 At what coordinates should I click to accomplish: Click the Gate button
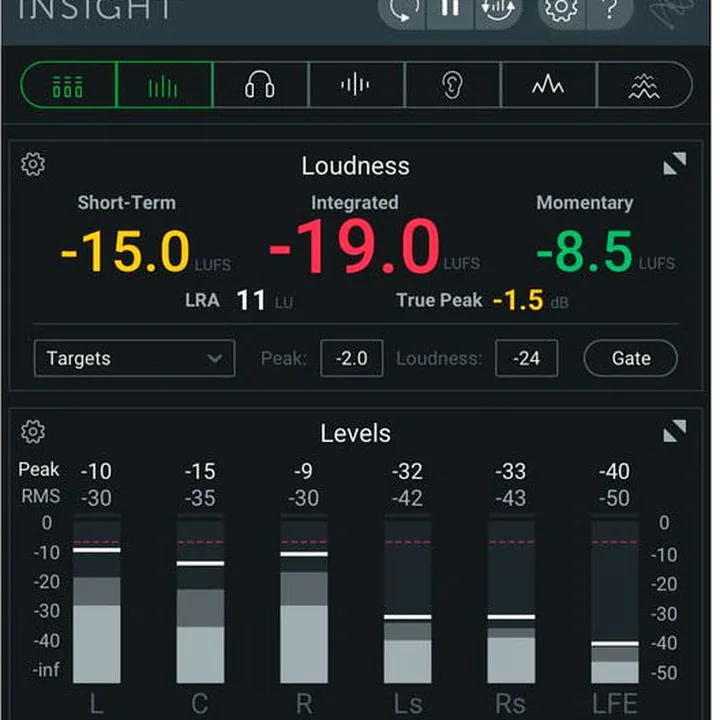tap(630, 358)
